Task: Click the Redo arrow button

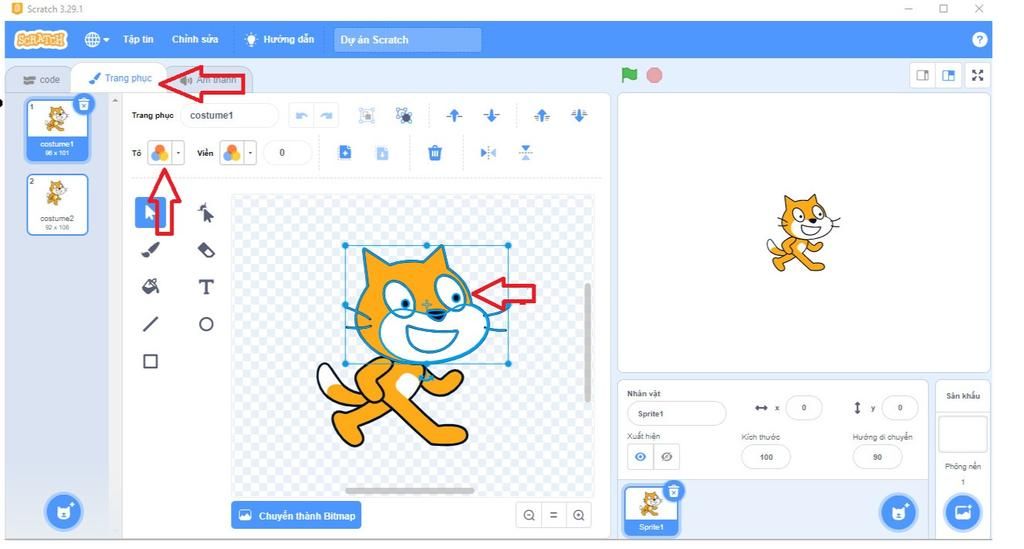Action: tap(326, 116)
